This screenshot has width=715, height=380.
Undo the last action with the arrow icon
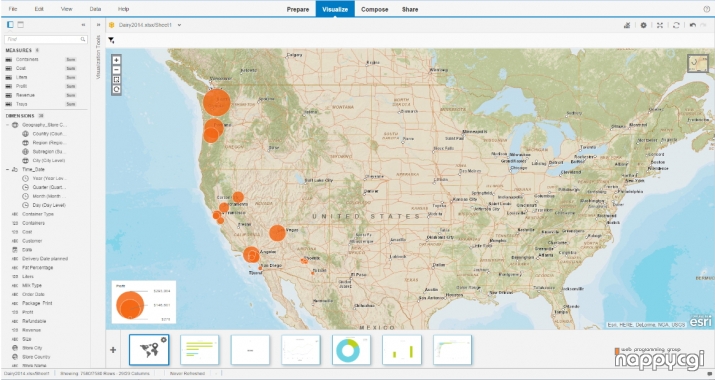click(x=693, y=25)
